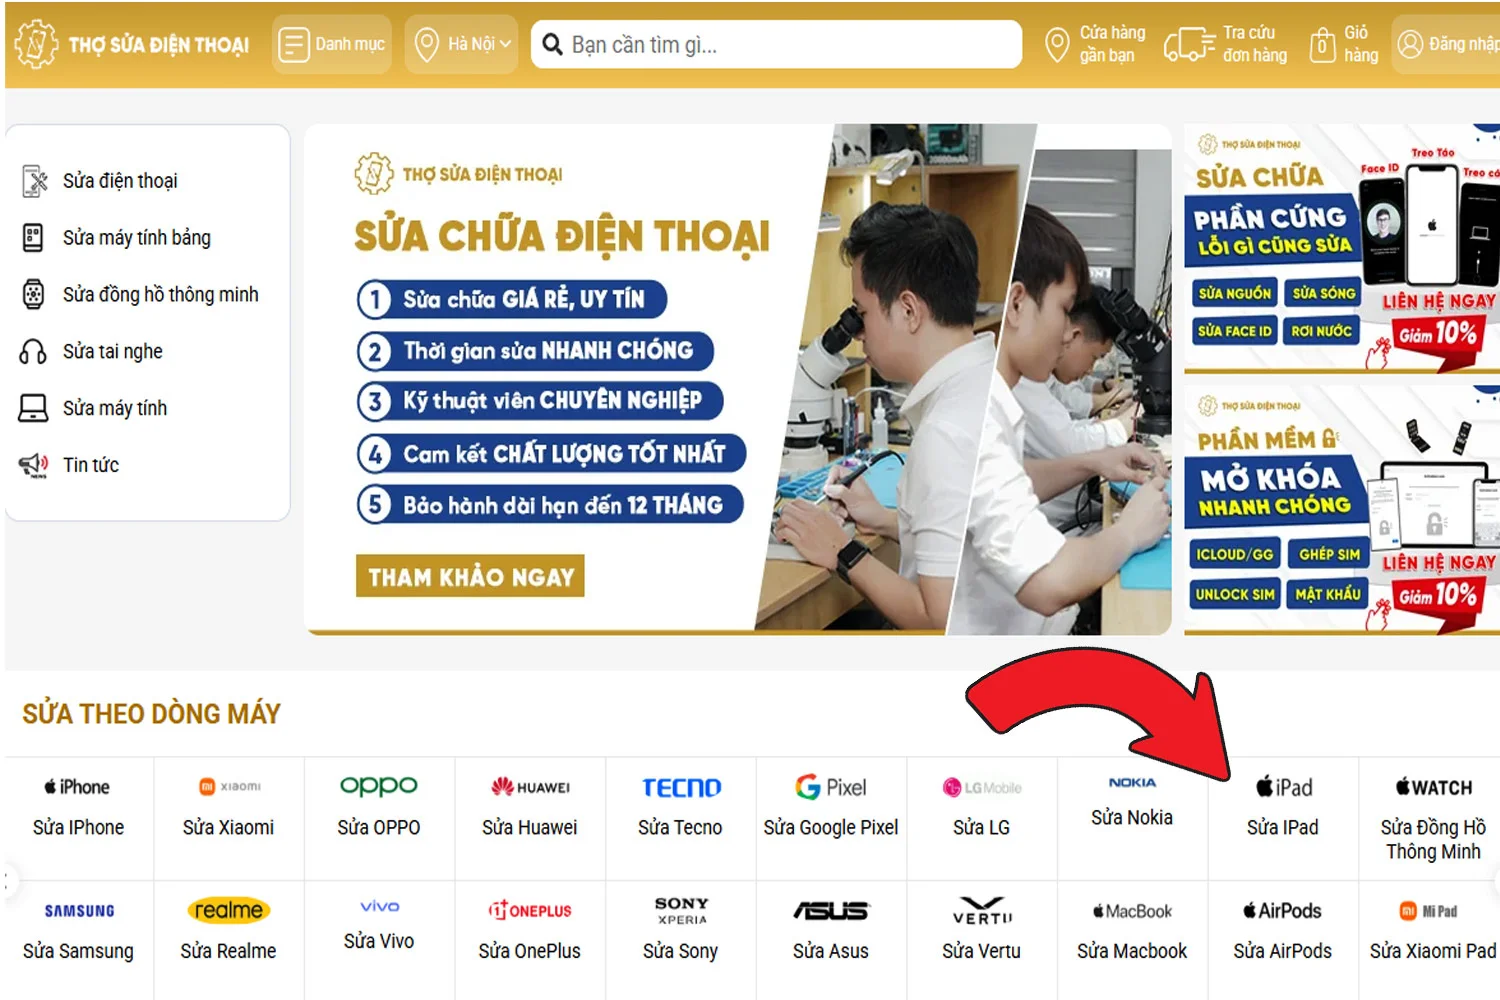The width and height of the screenshot is (1500, 1000).
Task: Click the Đăng nhập user icon
Action: [x=1410, y=44]
